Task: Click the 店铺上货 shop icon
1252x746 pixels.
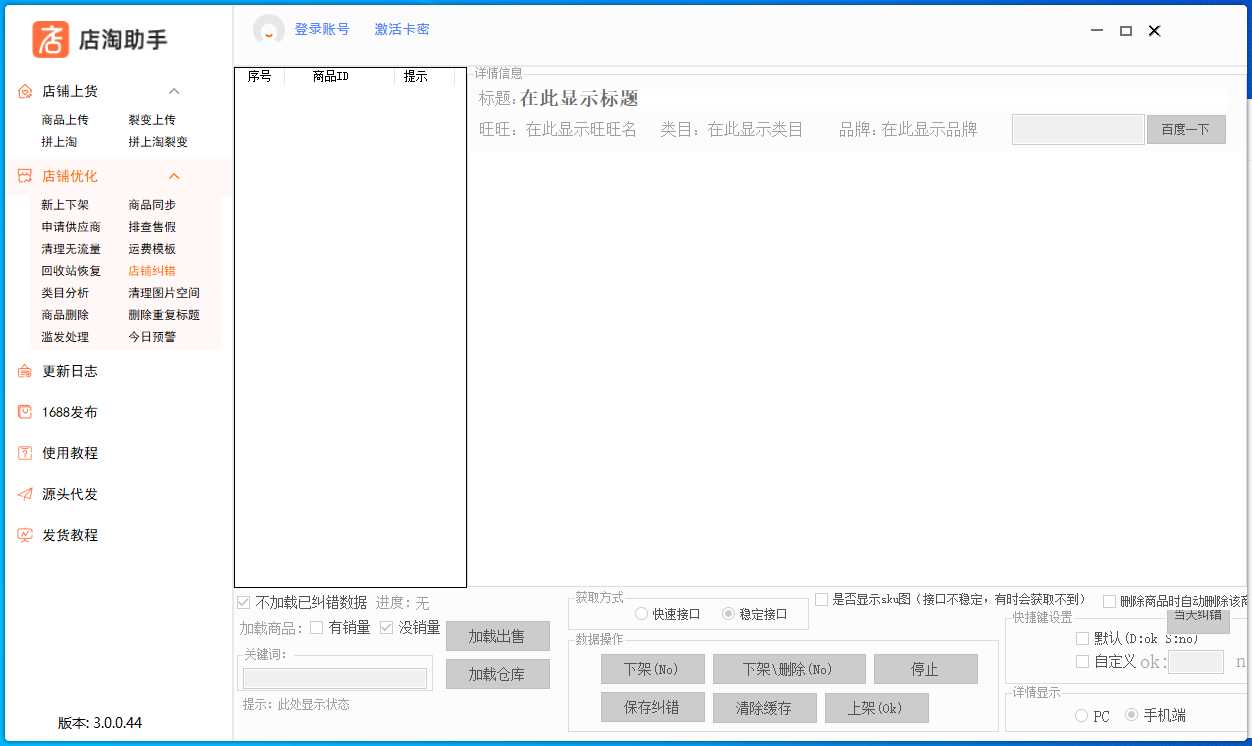Action: coord(25,91)
